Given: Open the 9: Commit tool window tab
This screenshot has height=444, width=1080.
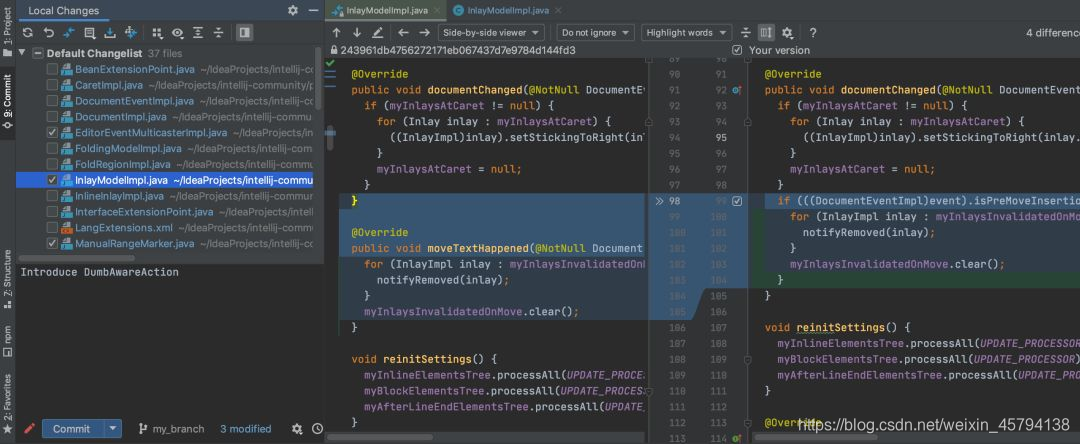Looking at the screenshot, I should tap(8, 102).
